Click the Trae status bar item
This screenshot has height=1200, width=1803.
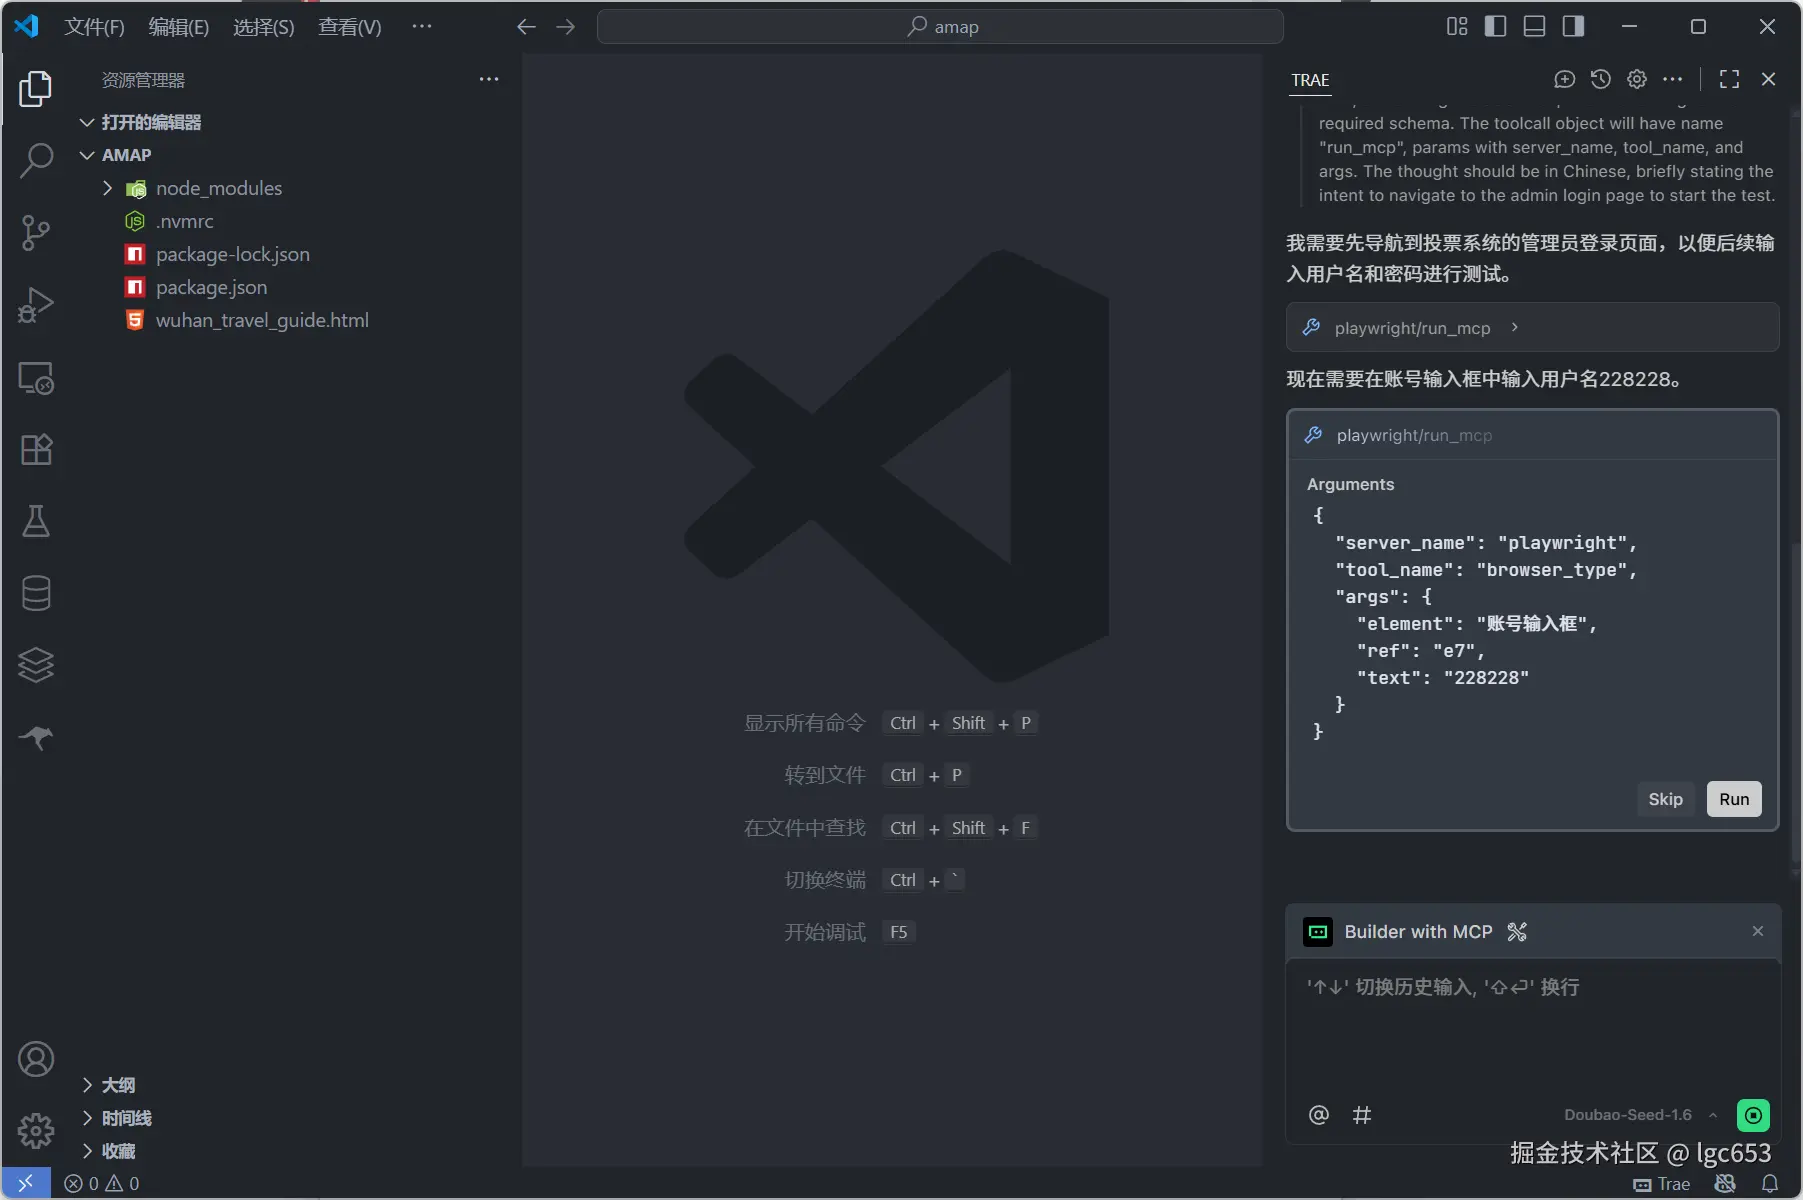(1662, 1184)
